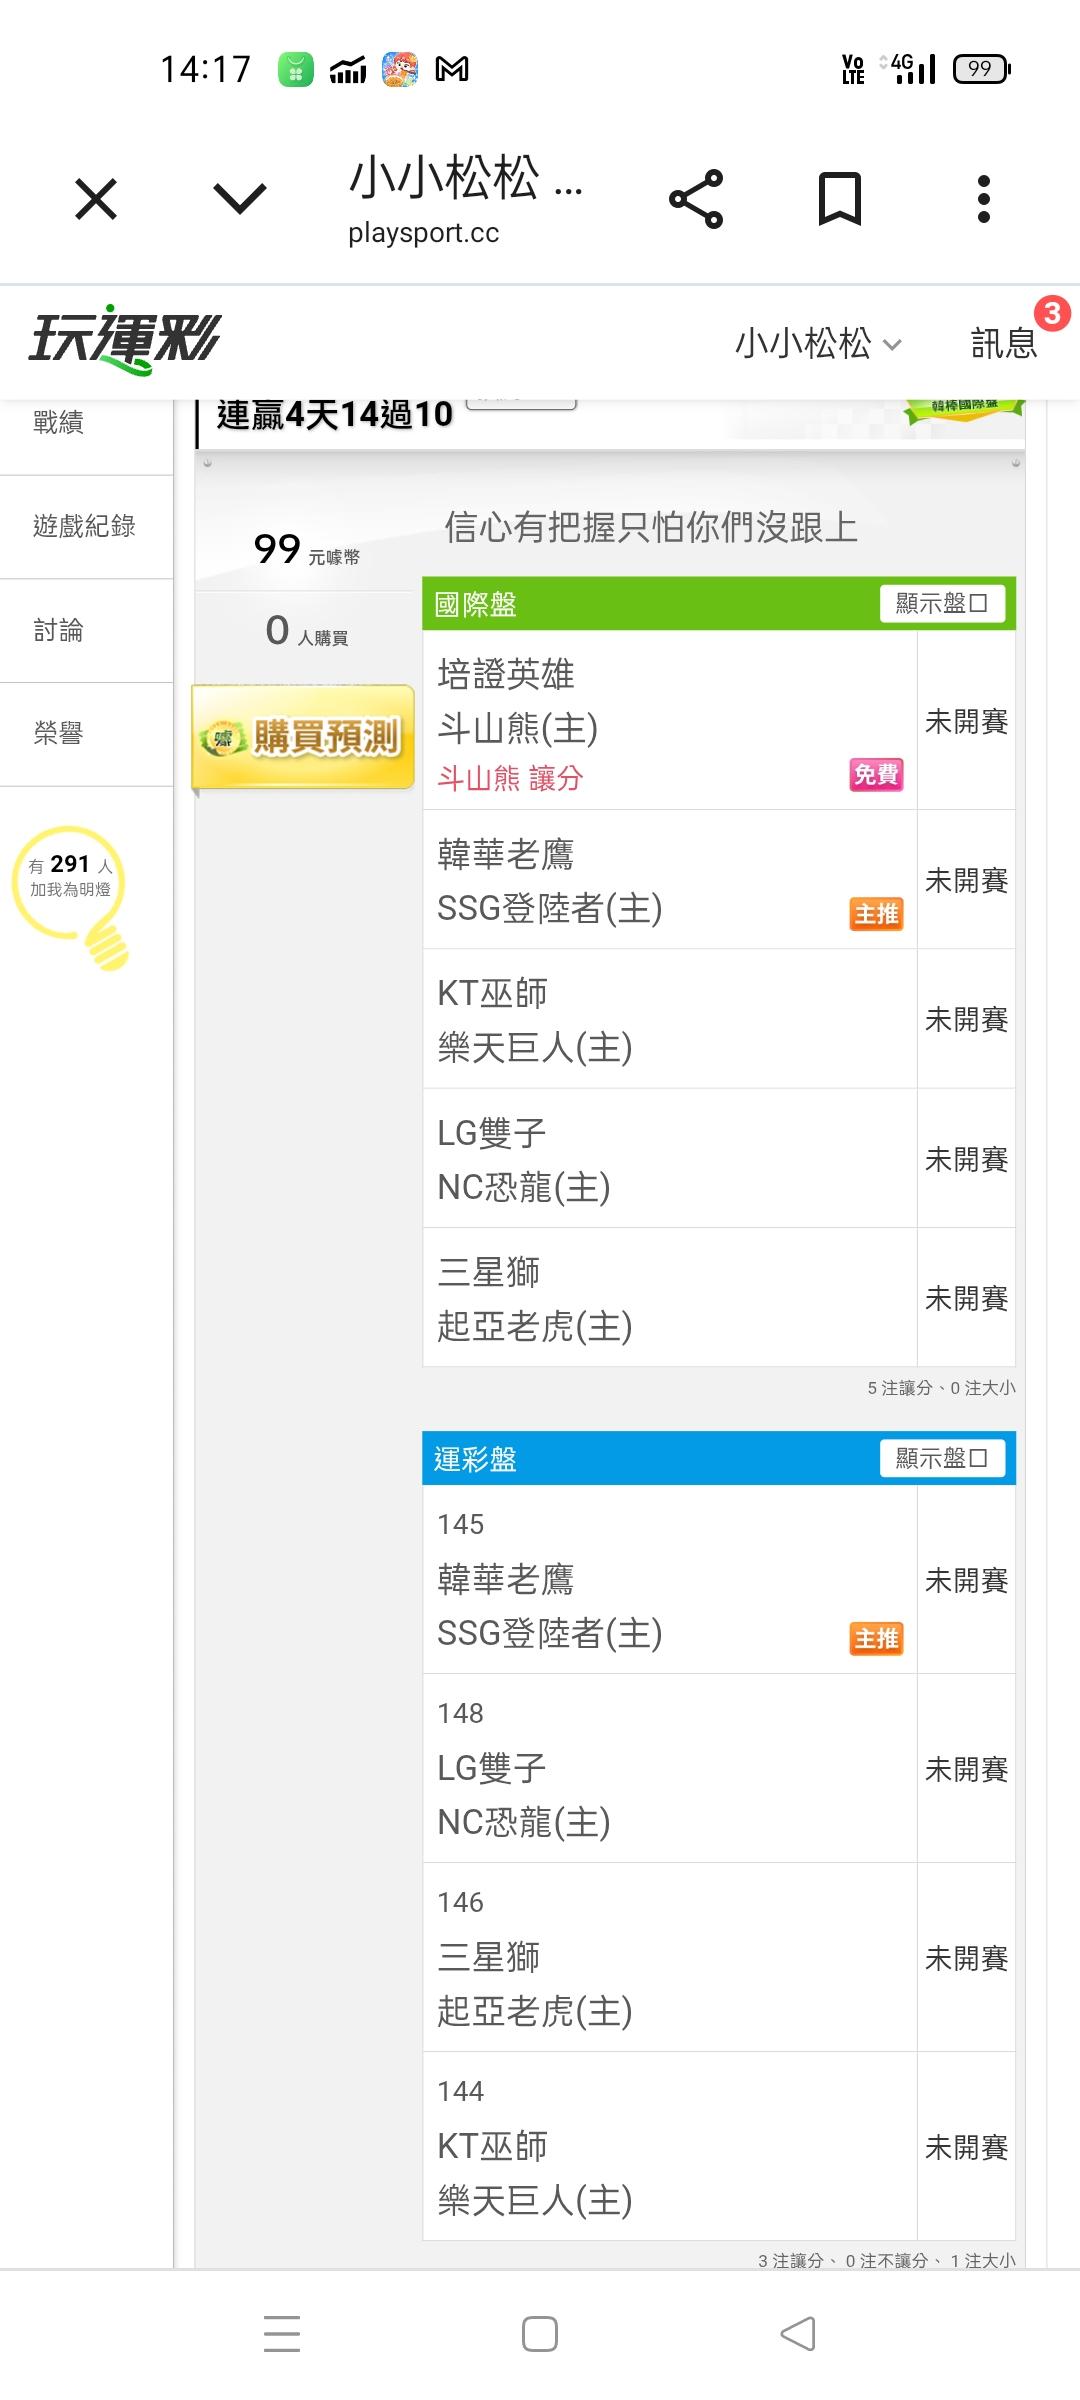Click the 玩運彩 site logo

(x=124, y=340)
